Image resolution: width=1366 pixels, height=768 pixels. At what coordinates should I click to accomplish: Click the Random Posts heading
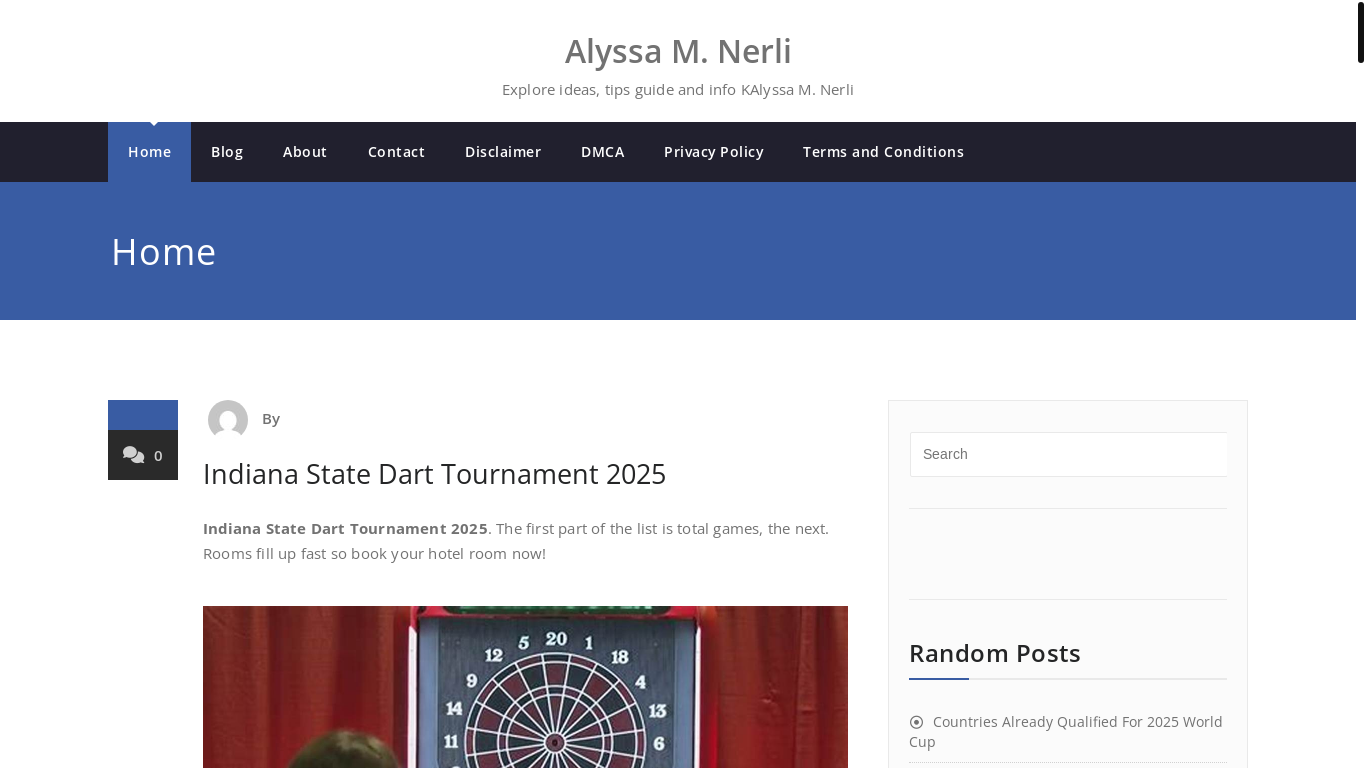(x=995, y=653)
